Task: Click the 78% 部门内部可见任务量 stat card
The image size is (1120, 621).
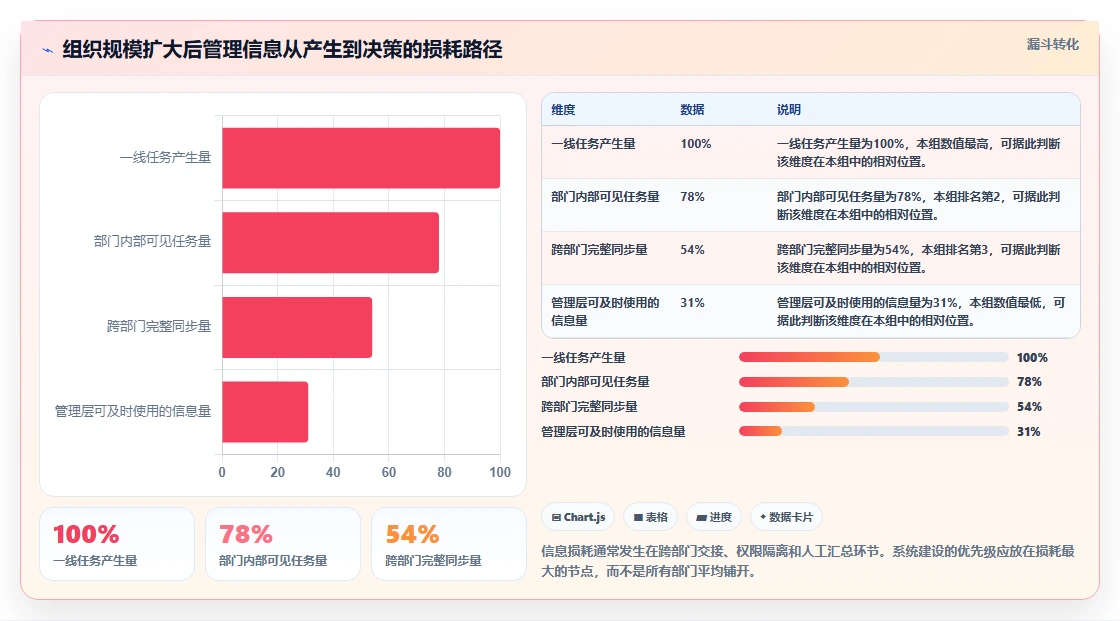Action: pyautogui.click(x=283, y=544)
